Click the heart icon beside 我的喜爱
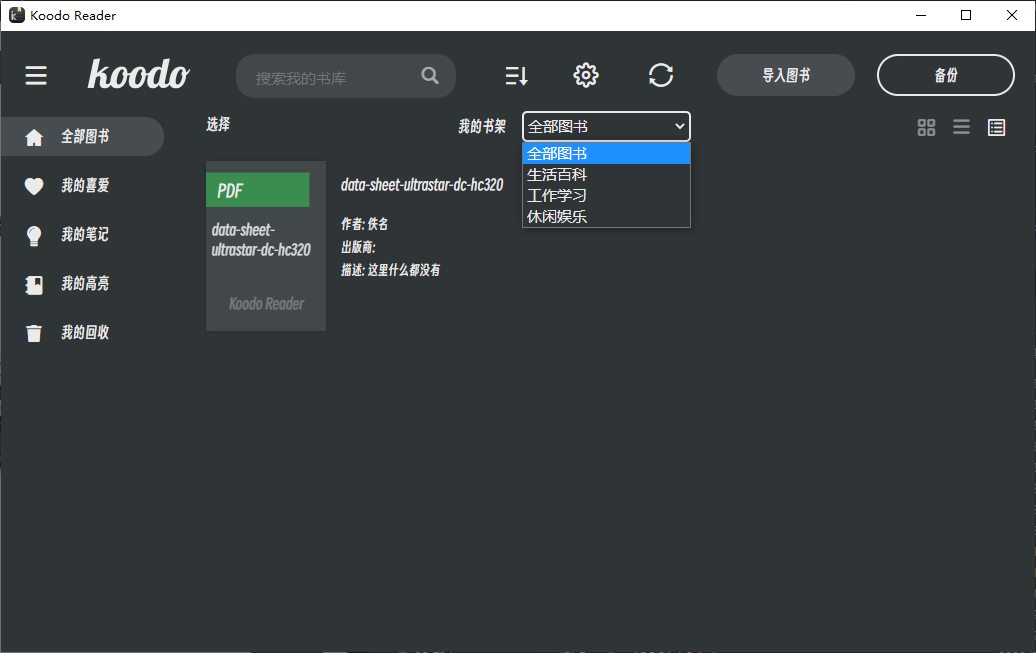The width and height of the screenshot is (1036, 653). click(35, 186)
